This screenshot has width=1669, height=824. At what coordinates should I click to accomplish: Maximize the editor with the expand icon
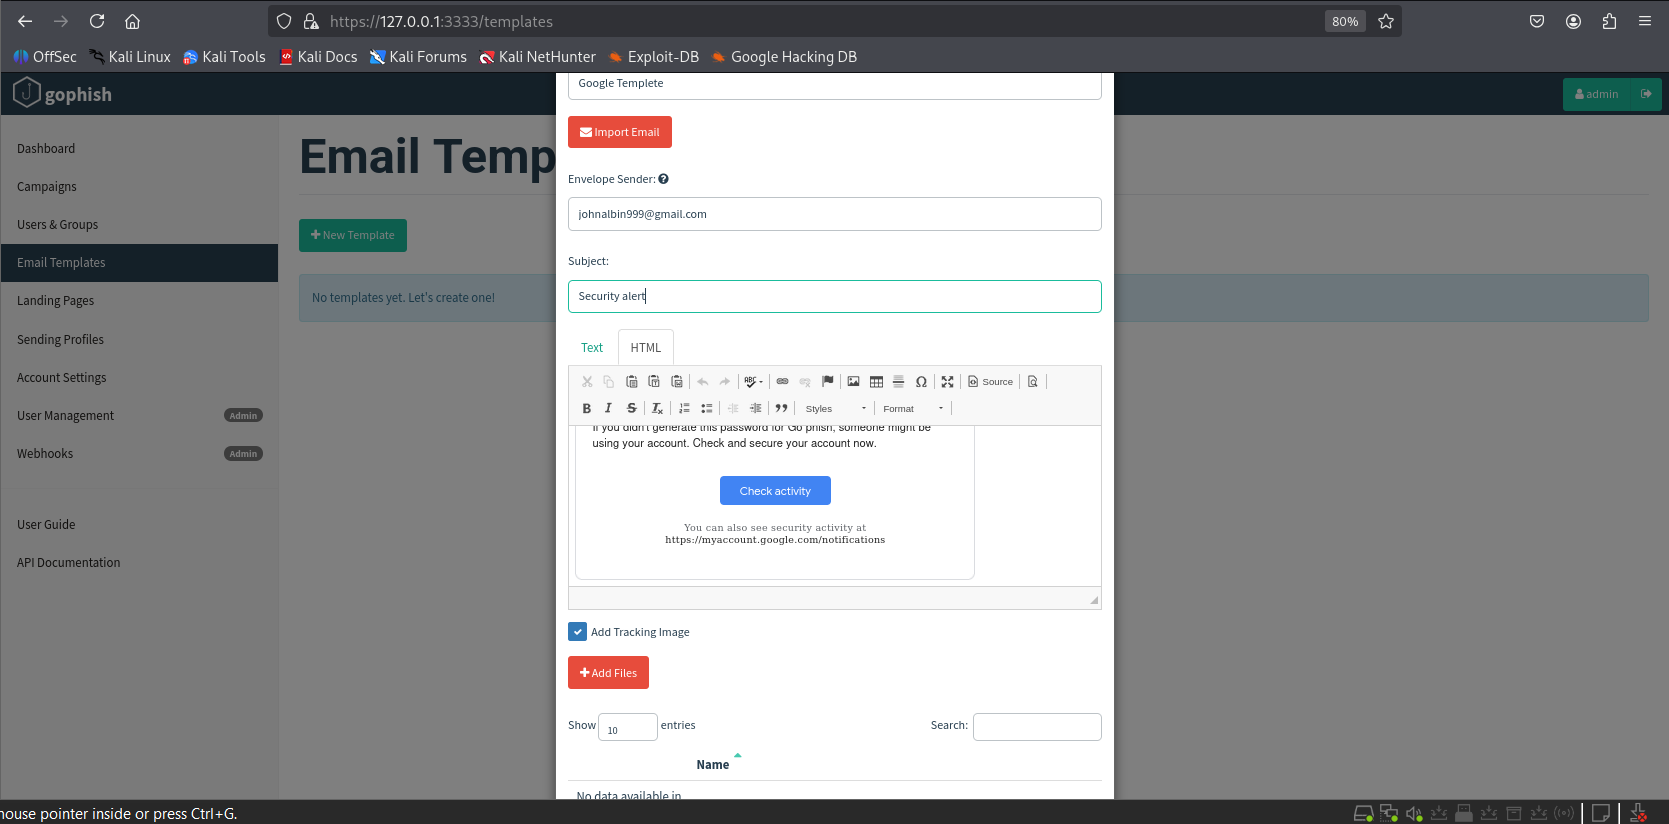click(x=947, y=382)
